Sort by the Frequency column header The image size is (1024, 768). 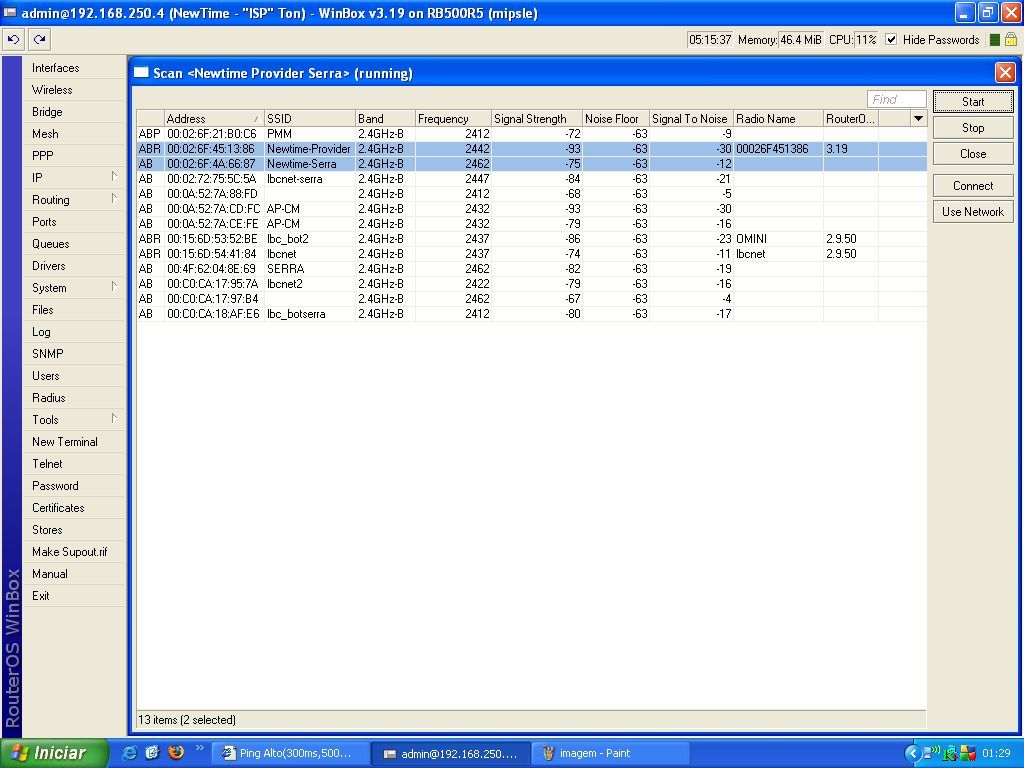point(453,118)
